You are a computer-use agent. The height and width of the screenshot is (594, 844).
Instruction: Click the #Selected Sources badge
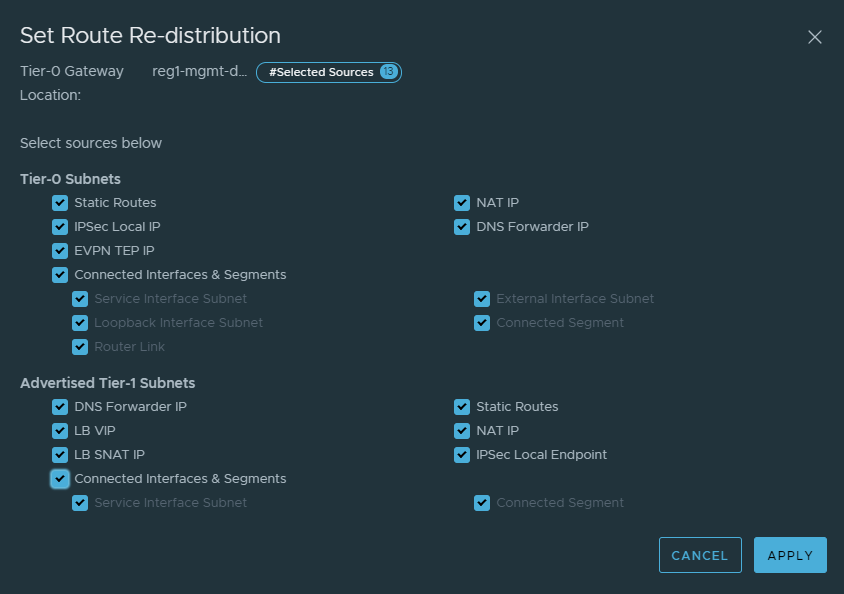(x=329, y=72)
